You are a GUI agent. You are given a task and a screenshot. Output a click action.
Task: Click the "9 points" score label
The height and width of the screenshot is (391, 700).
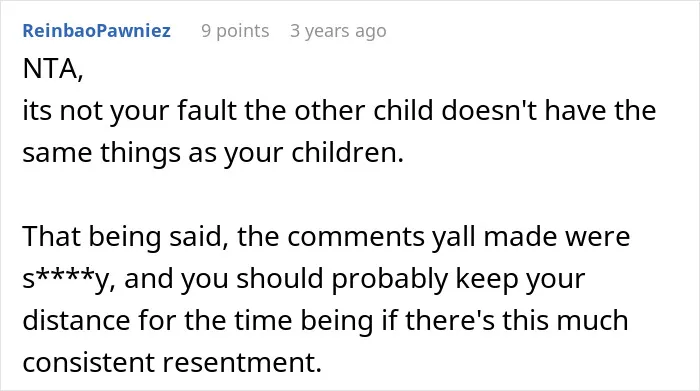click(x=235, y=31)
